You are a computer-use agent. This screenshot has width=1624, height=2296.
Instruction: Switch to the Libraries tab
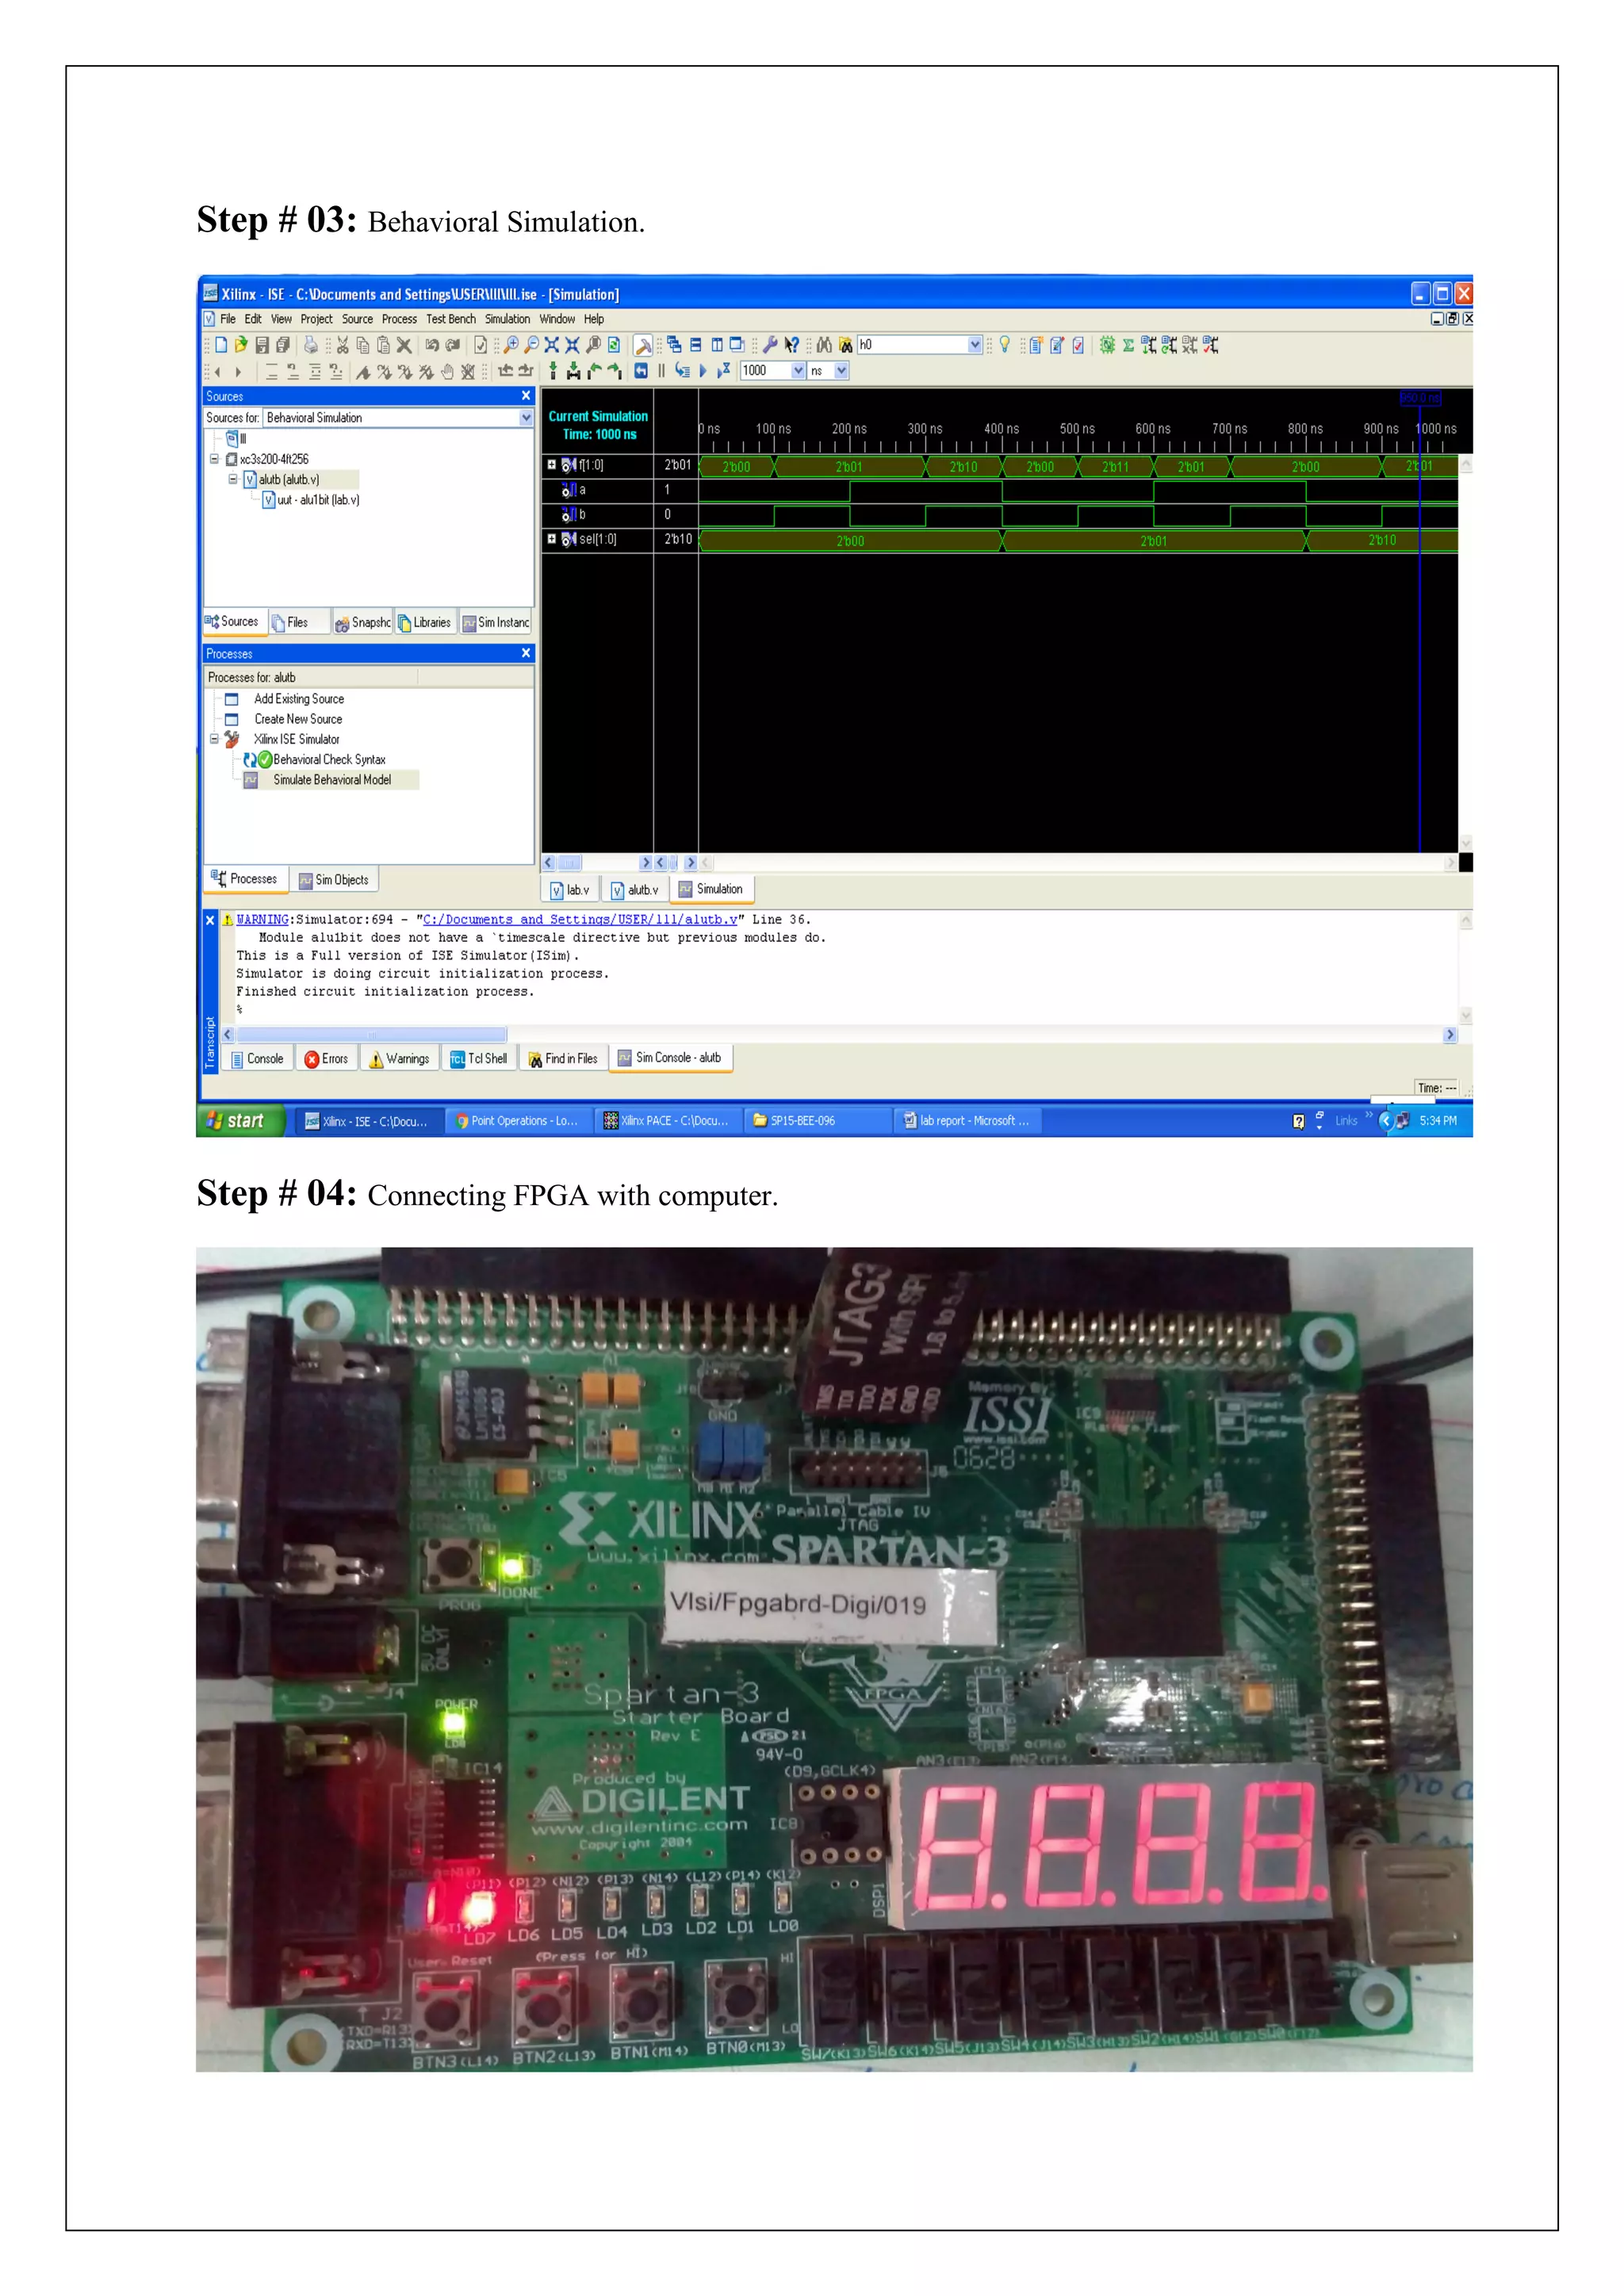click(x=426, y=622)
